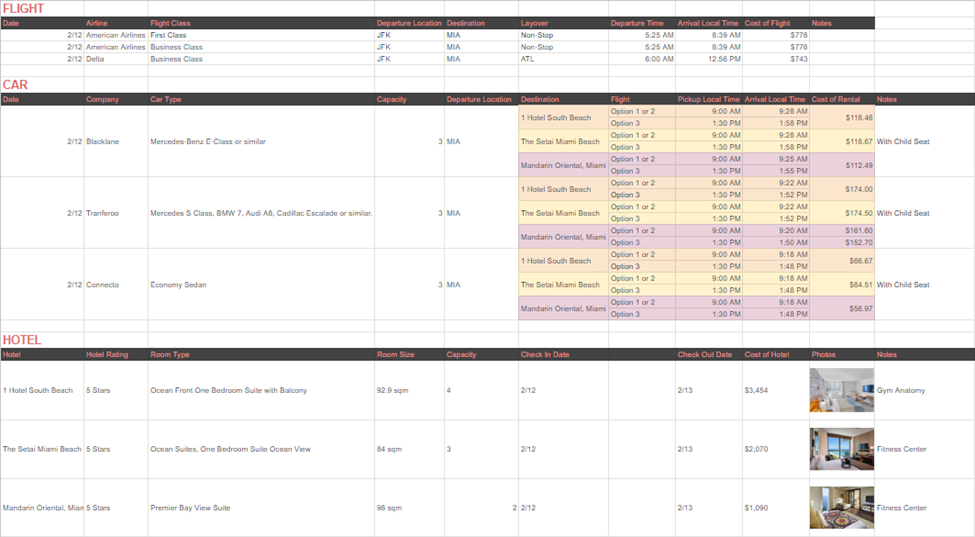
Task: Select the HOTEL section heading
Action: [x=22, y=340]
